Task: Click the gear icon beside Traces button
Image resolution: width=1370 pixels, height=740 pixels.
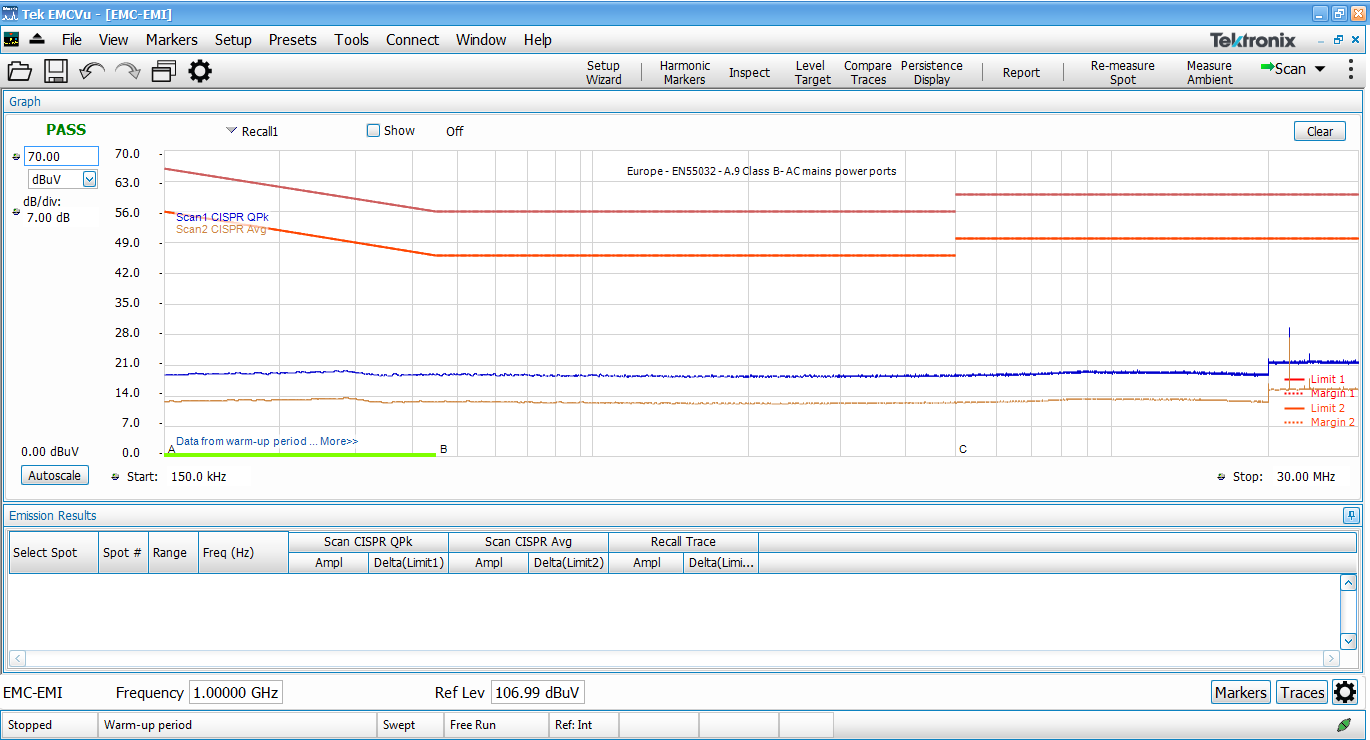Action: [x=1345, y=692]
